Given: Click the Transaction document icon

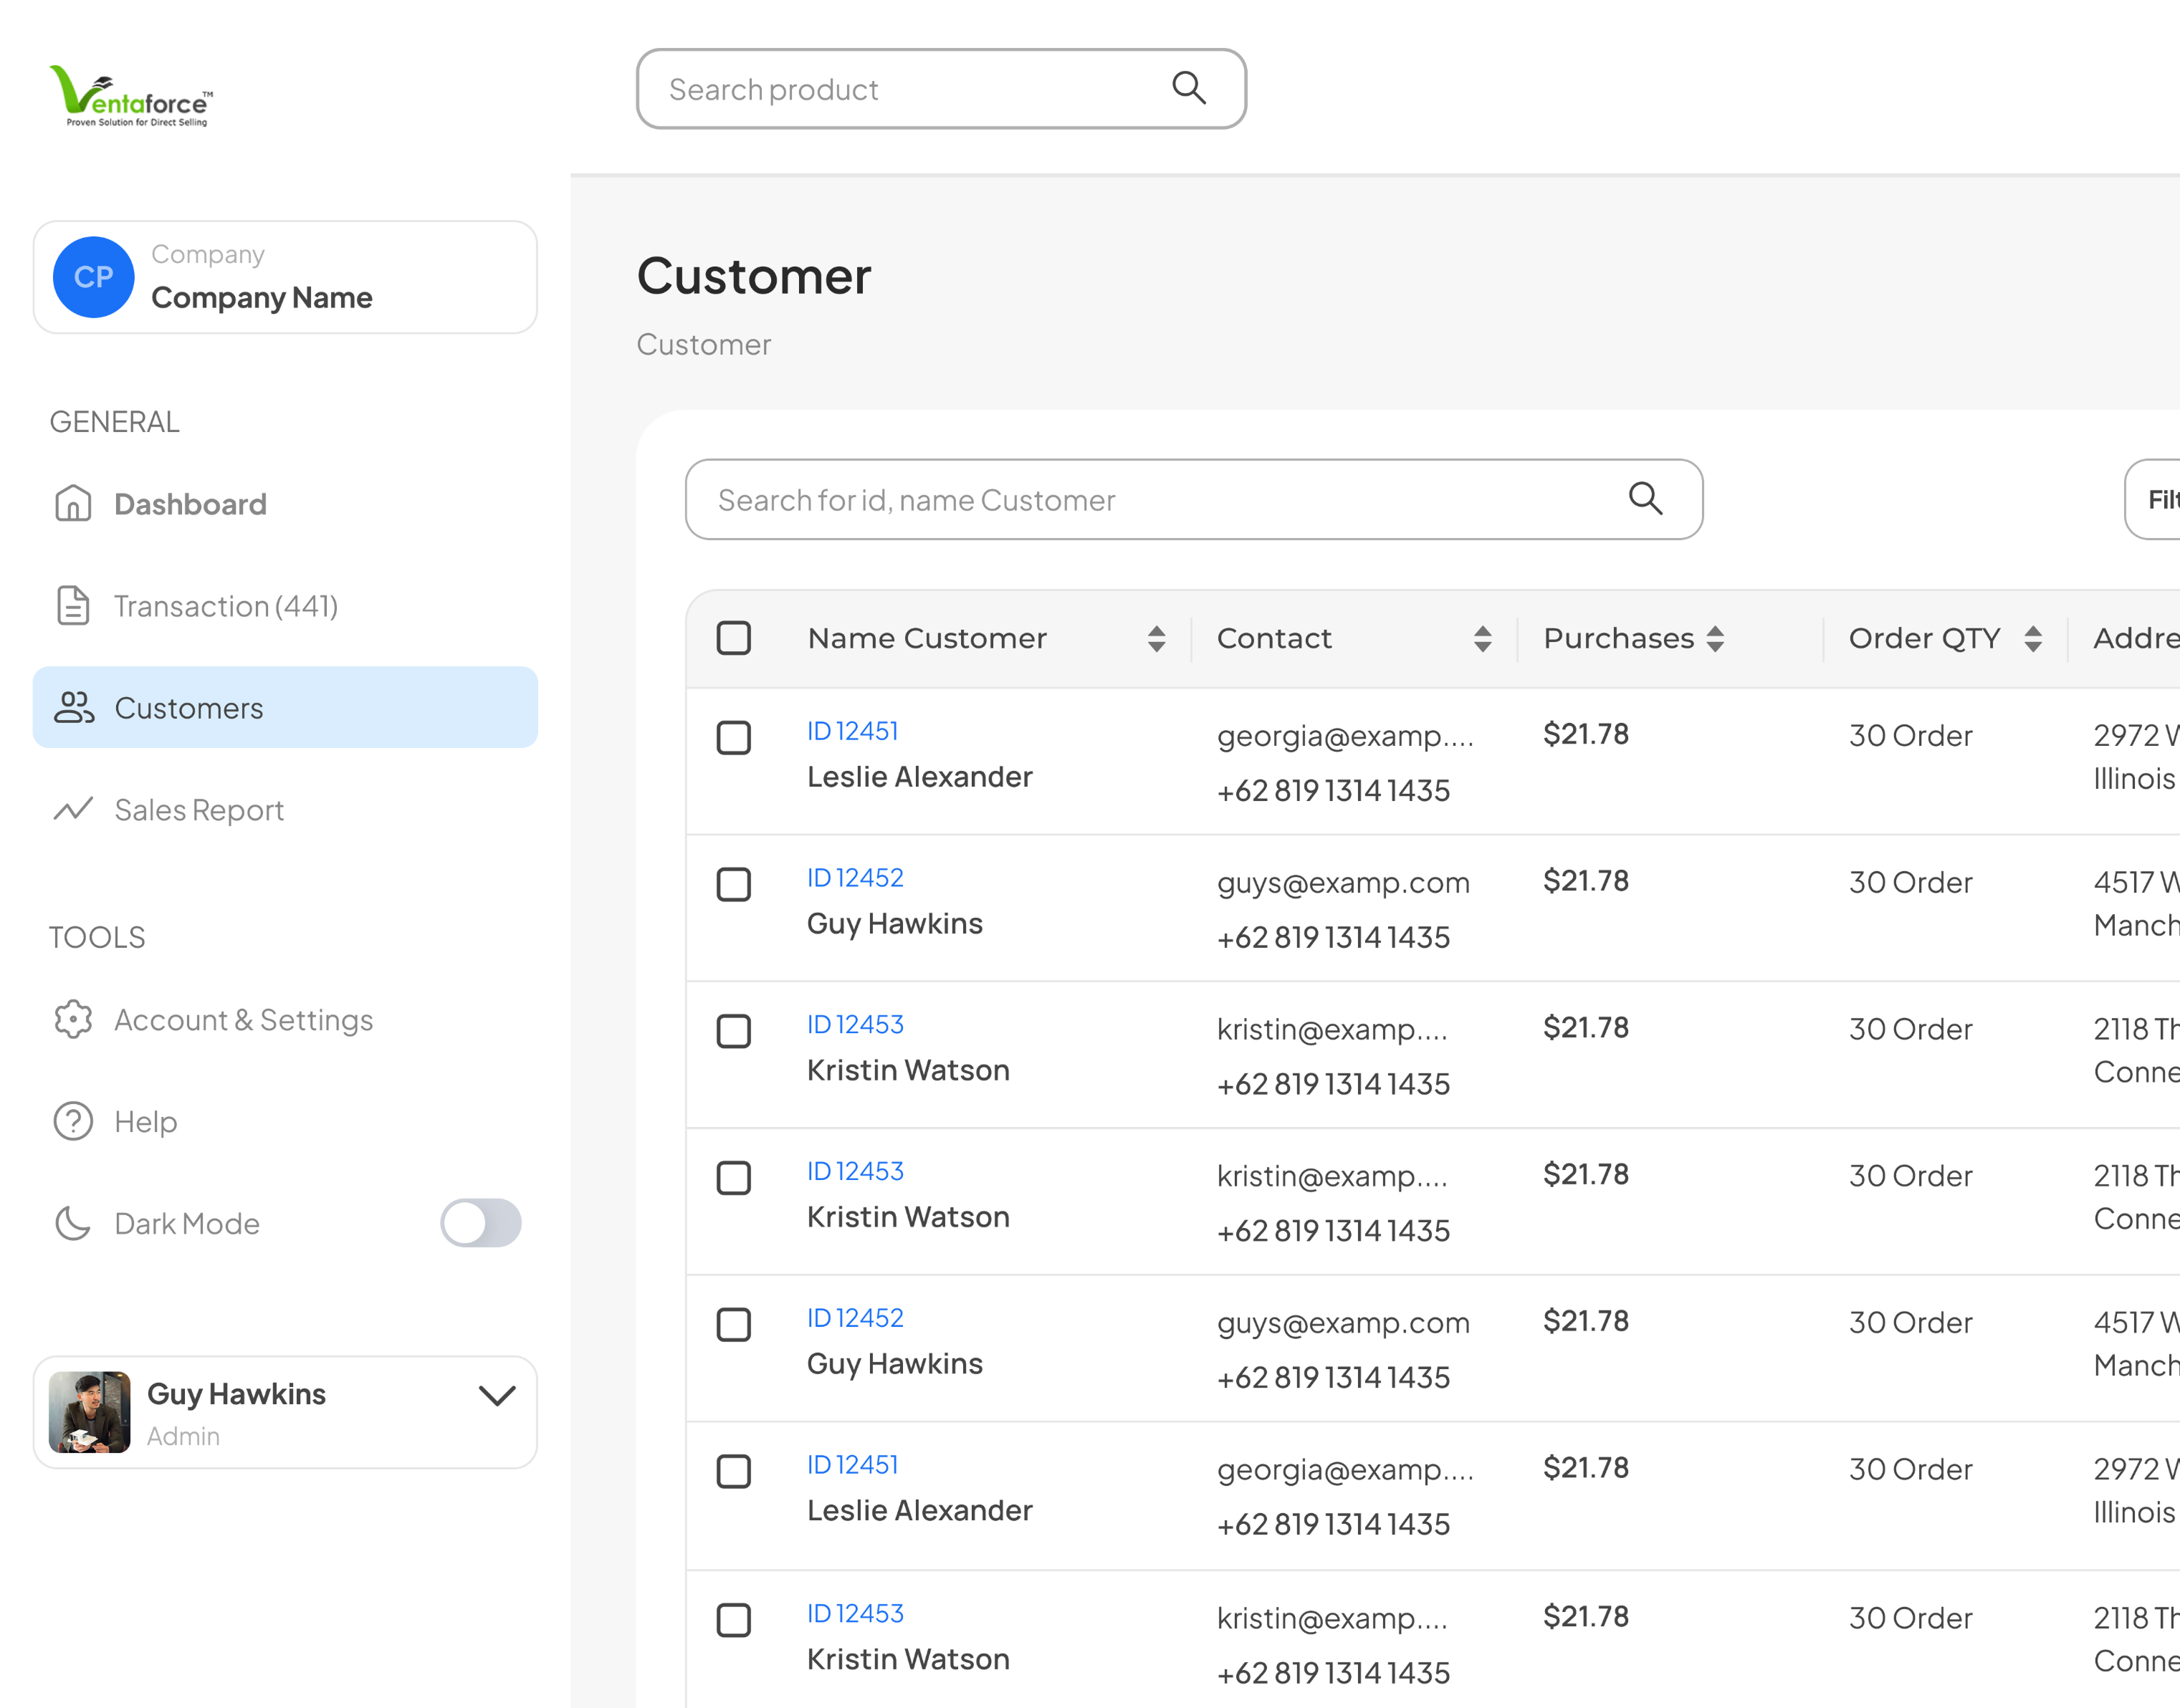Looking at the screenshot, I should tap(73, 606).
